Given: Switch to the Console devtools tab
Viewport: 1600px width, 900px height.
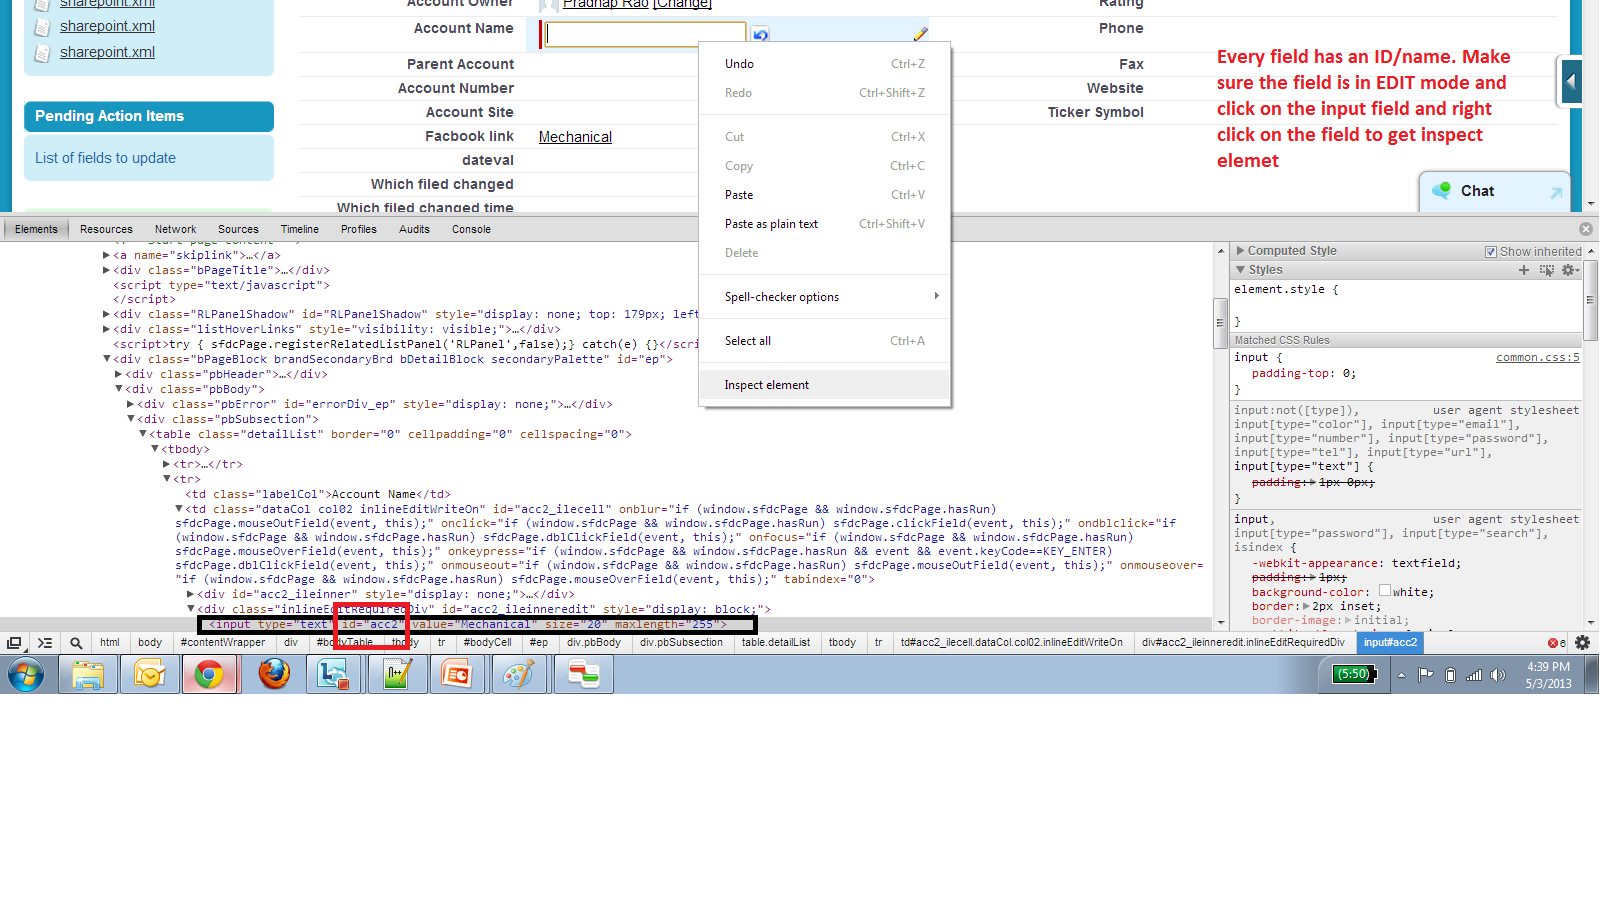Looking at the screenshot, I should 471,229.
